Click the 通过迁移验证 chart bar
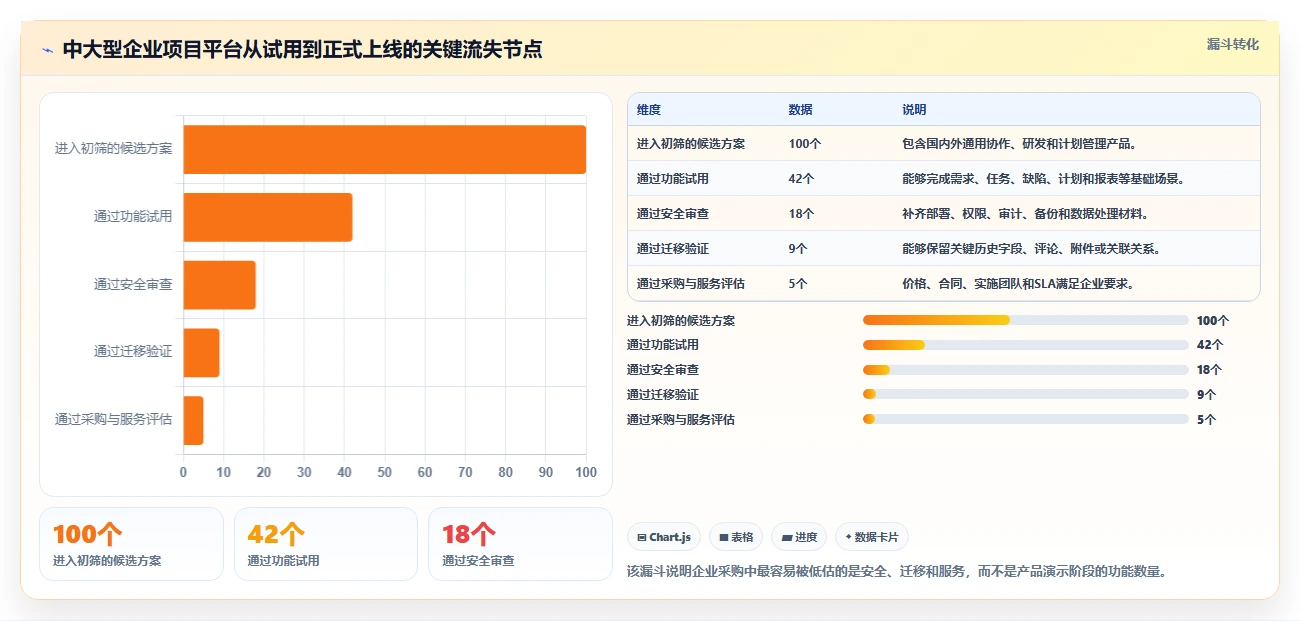Viewport: 1300px width, 621px height. (201, 352)
